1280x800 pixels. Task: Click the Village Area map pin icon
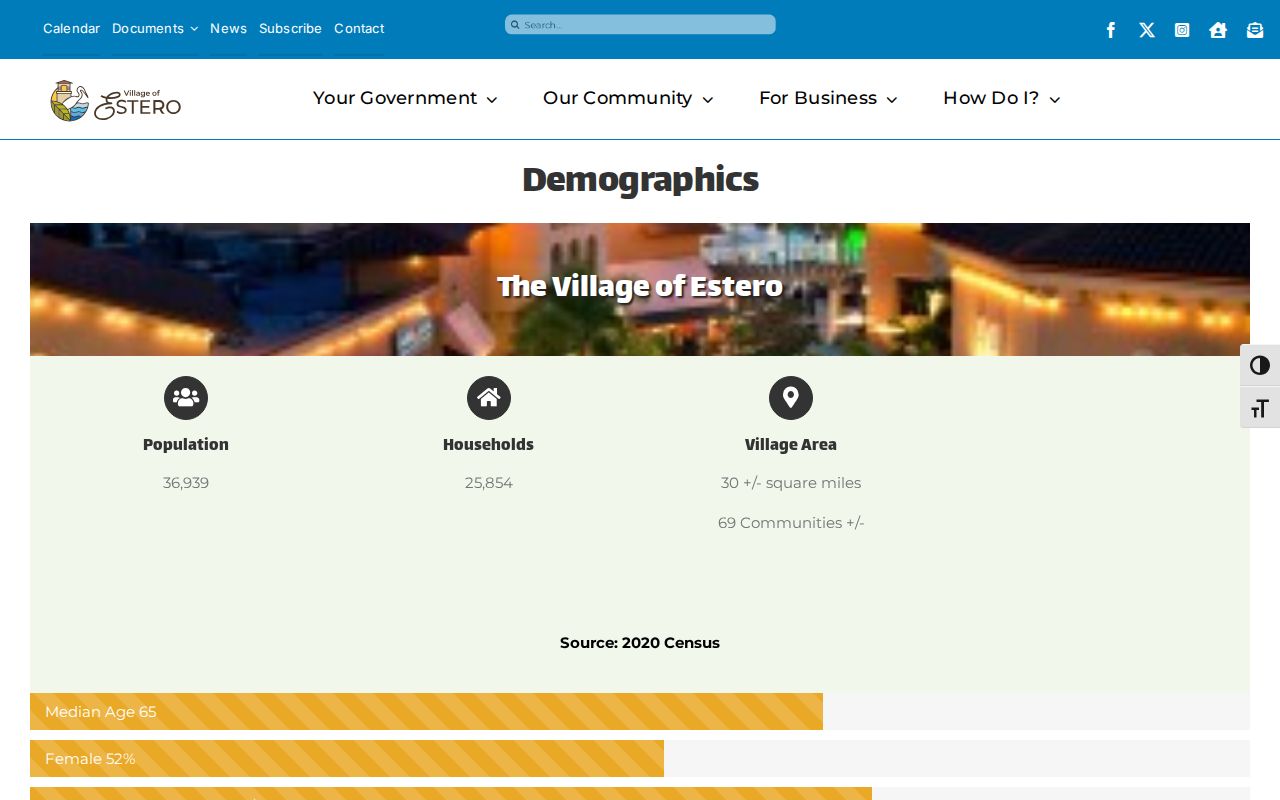coord(791,398)
